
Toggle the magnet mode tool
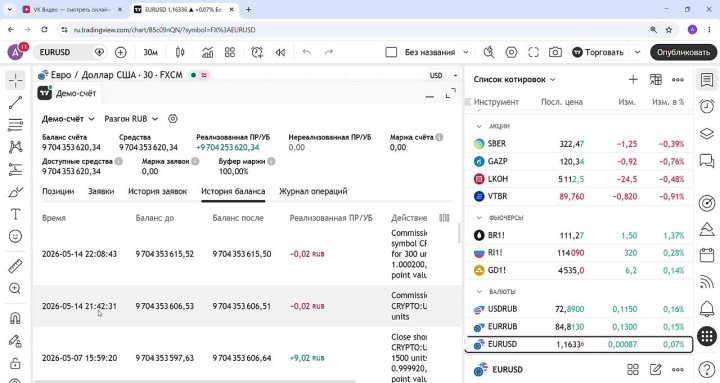pos(15,318)
